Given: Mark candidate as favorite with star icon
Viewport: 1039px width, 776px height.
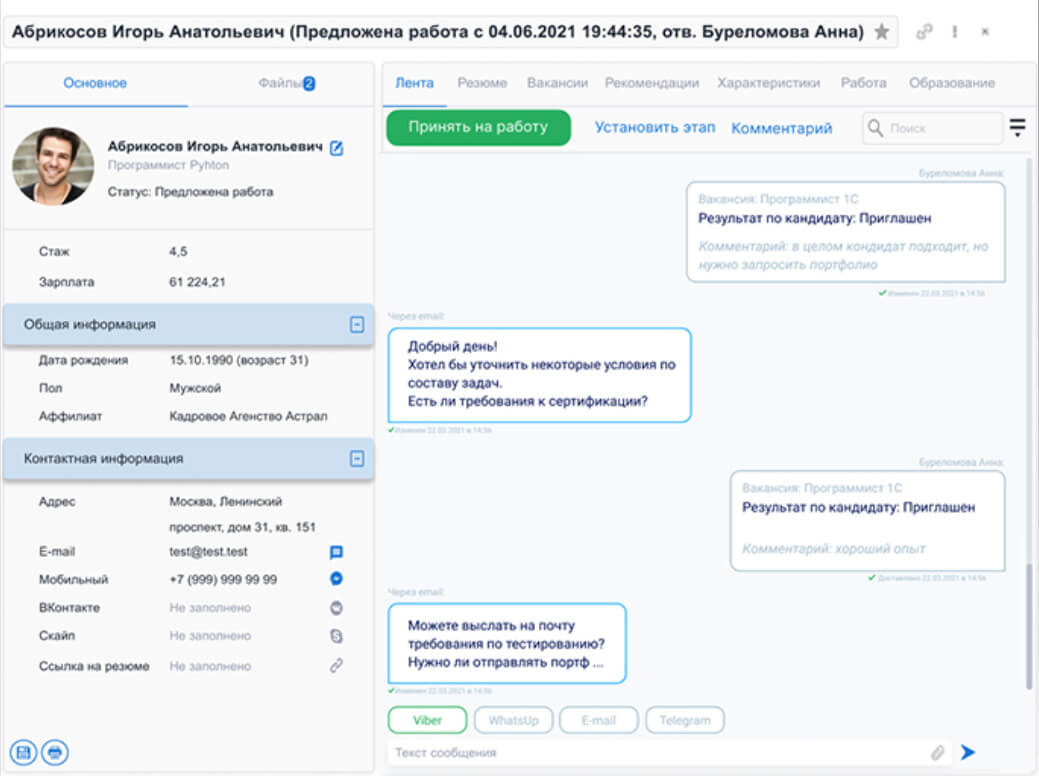Looking at the screenshot, I should tap(881, 31).
